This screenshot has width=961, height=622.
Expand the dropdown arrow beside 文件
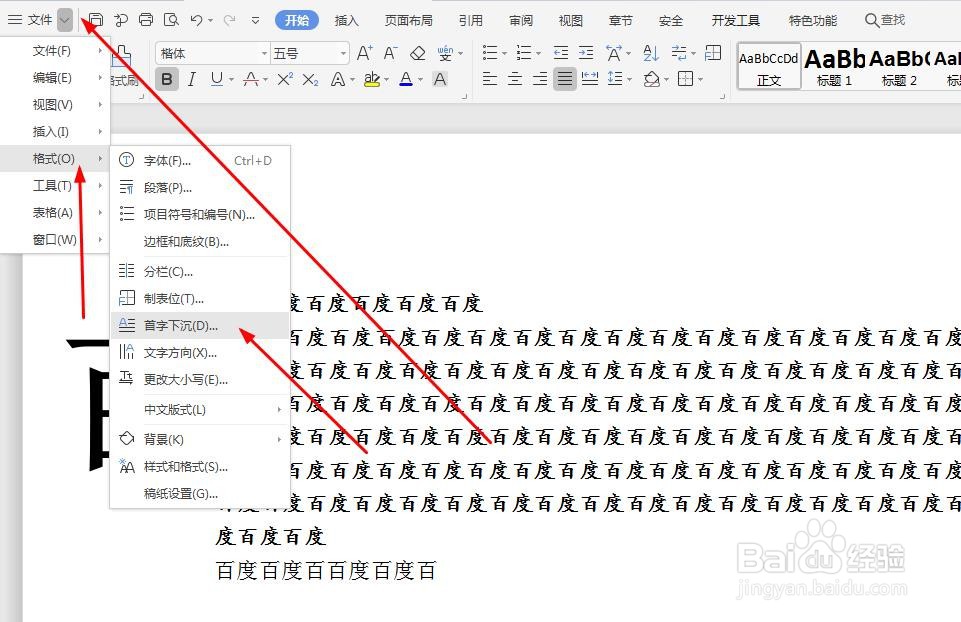pos(64,20)
